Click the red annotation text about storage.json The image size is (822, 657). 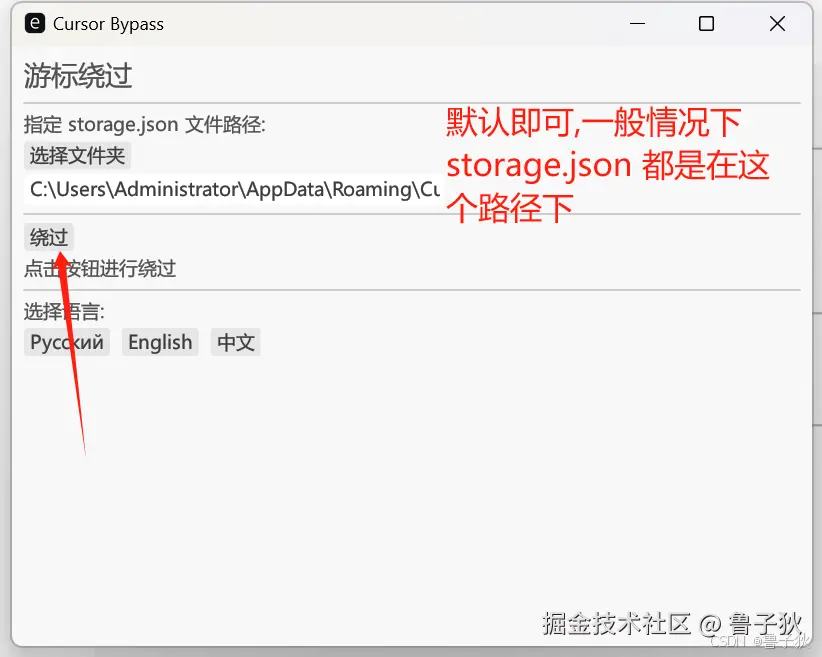pos(606,164)
